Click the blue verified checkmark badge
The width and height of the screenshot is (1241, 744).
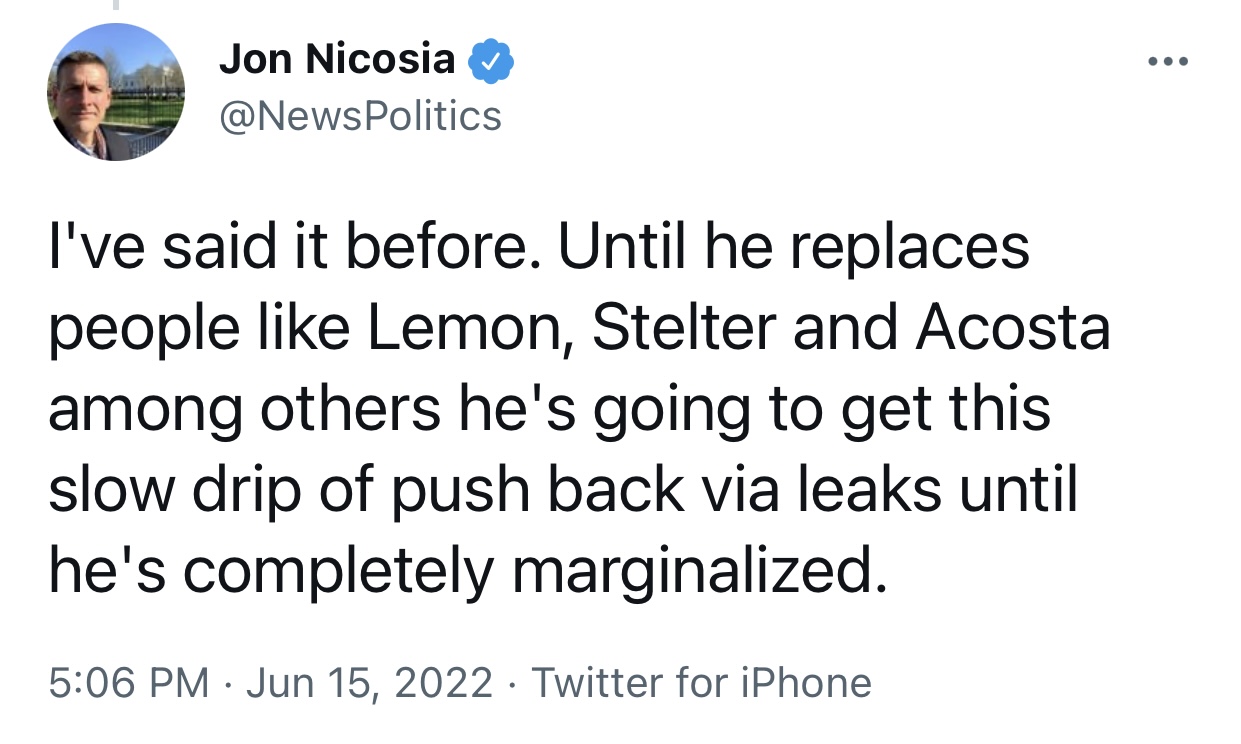coord(491,62)
